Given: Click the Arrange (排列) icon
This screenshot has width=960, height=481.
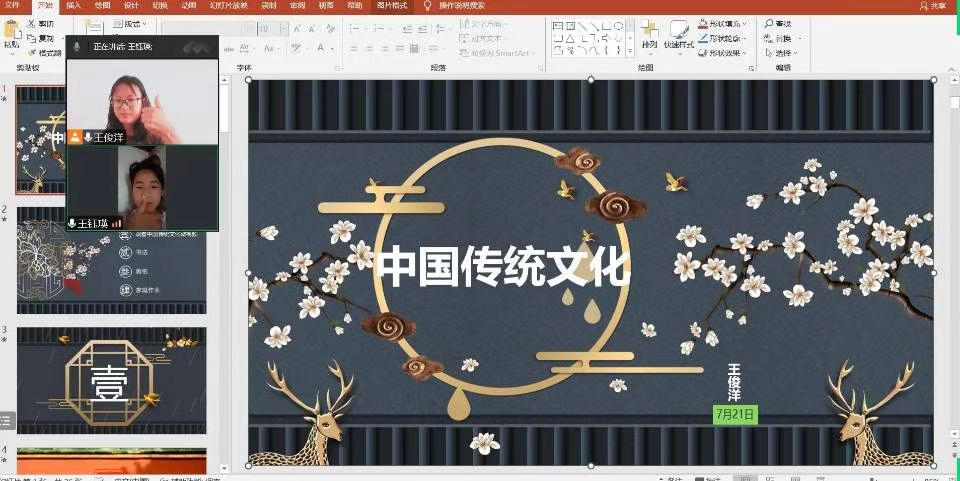Looking at the screenshot, I should pyautogui.click(x=650, y=28).
